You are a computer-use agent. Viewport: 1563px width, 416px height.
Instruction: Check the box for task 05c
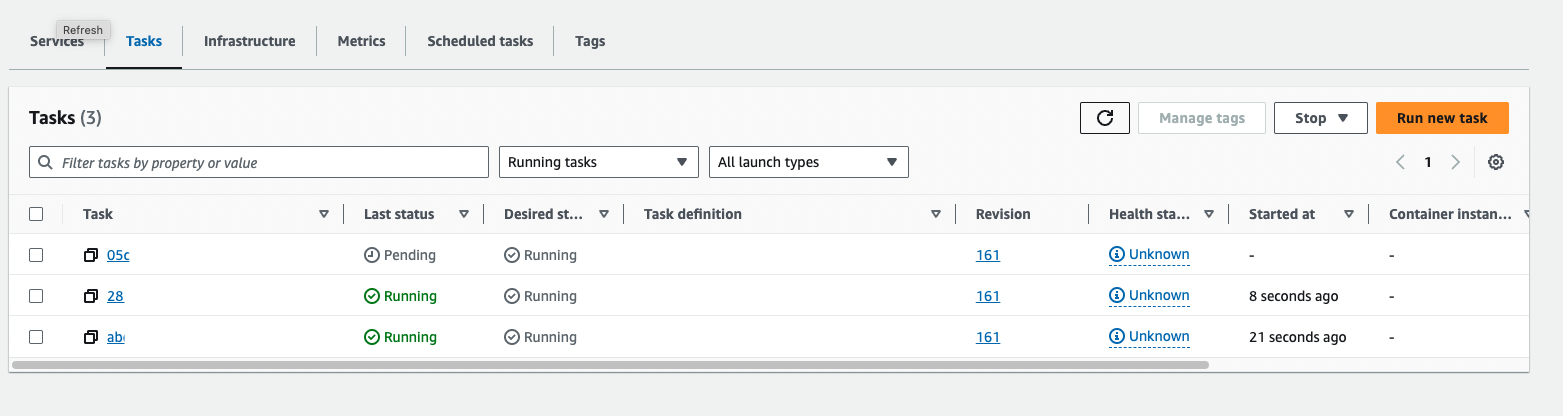36,255
